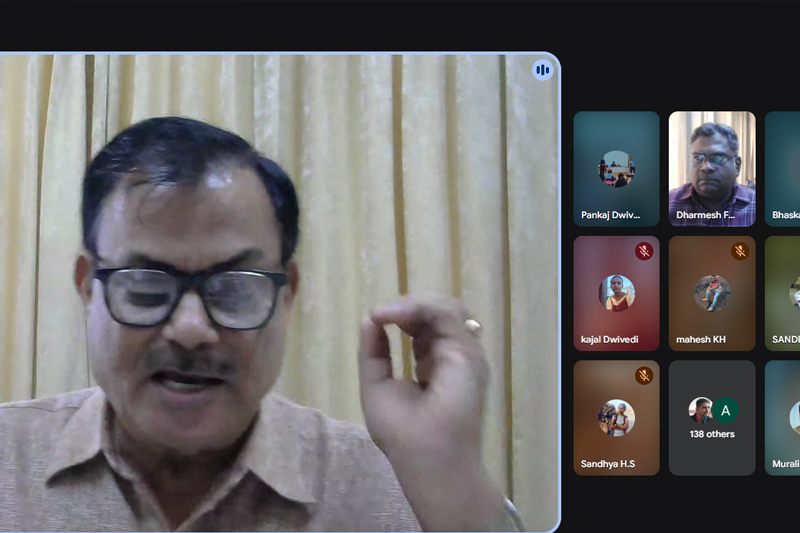
Task: Select the Murali participant tile
Action: (783, 418)
